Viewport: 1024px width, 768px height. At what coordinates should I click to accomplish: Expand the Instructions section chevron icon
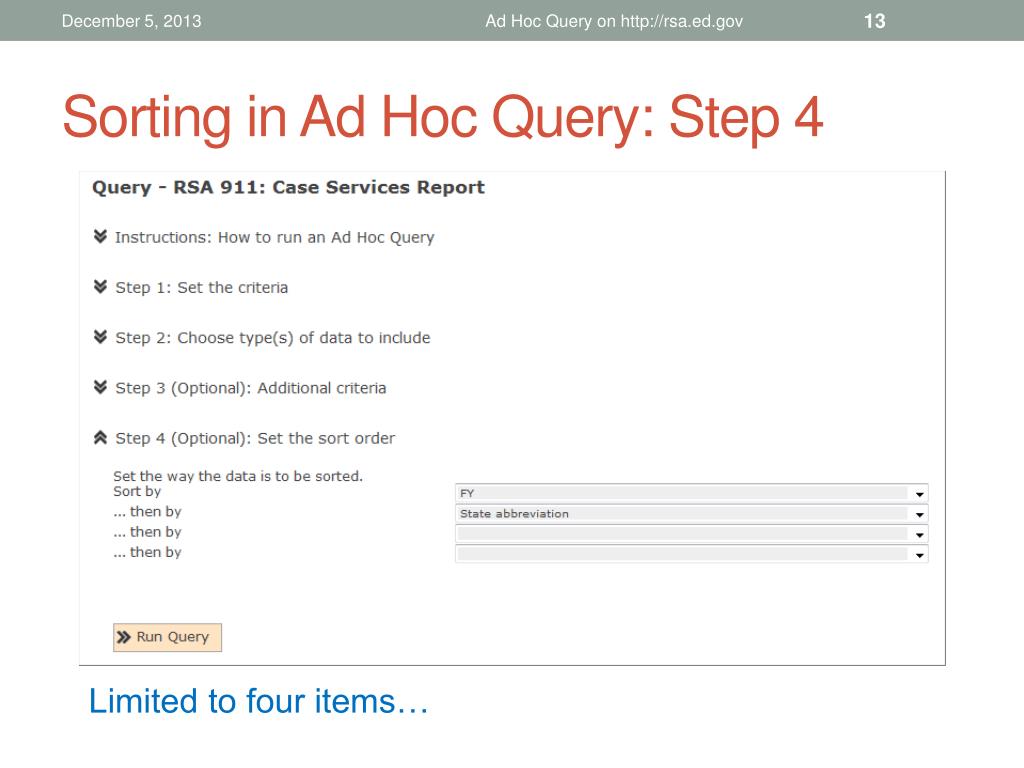point(100,237)
